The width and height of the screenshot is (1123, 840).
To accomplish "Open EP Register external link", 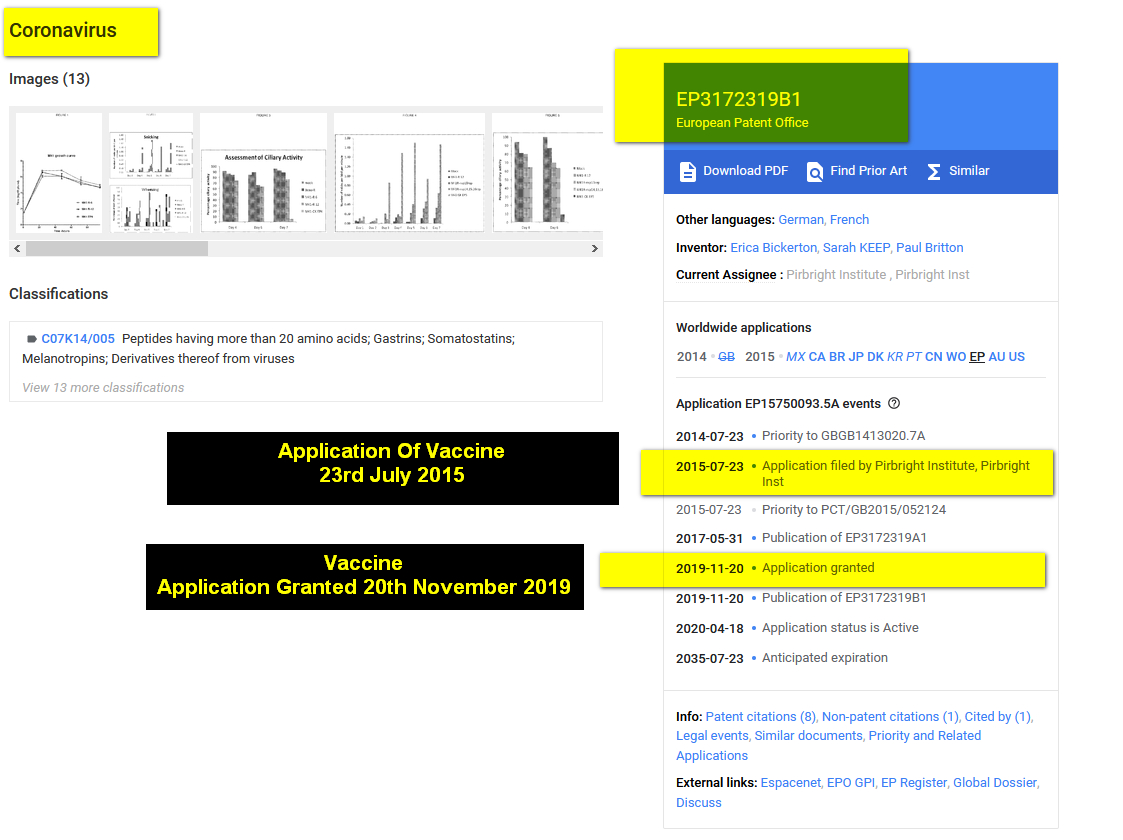I will click(914, 783).
